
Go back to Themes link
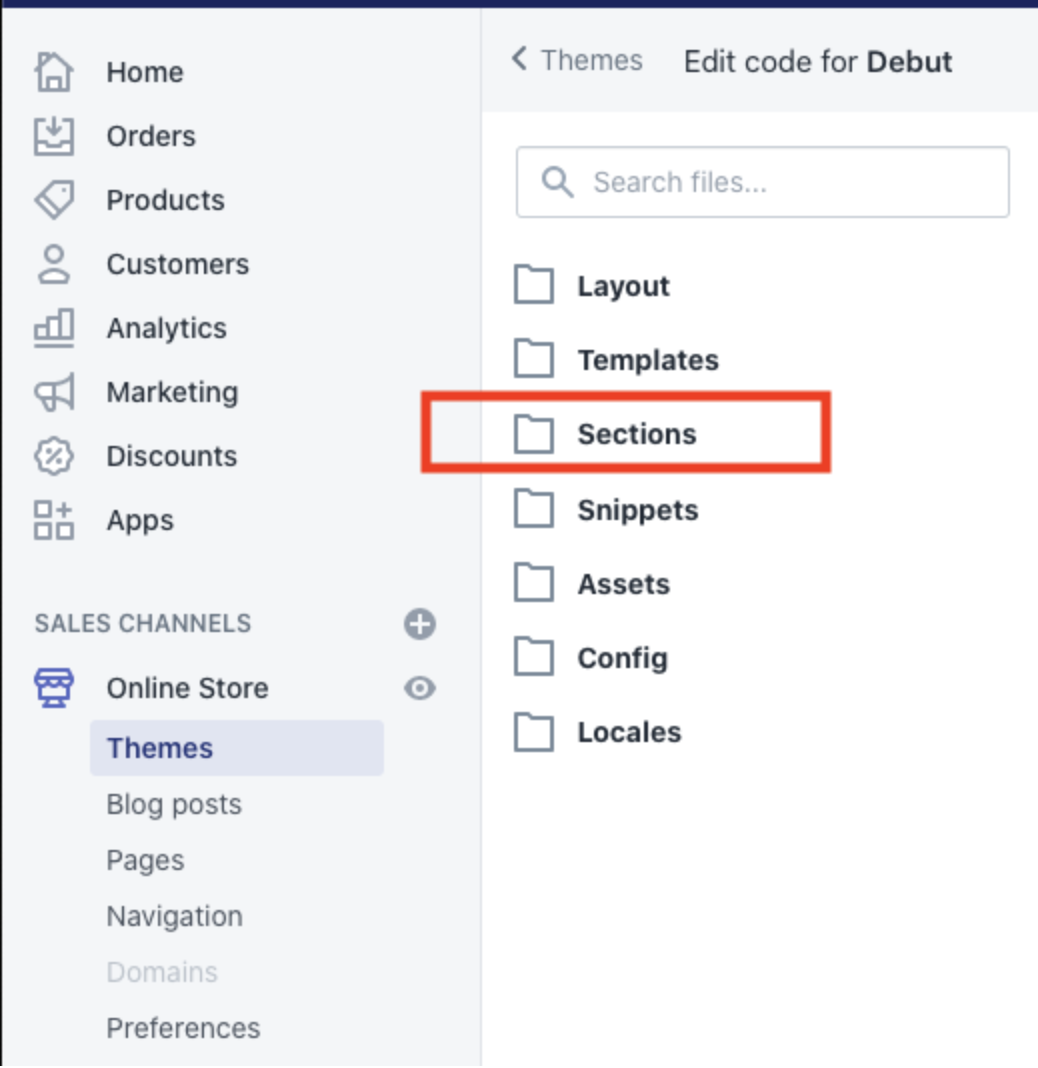(577, 60)
